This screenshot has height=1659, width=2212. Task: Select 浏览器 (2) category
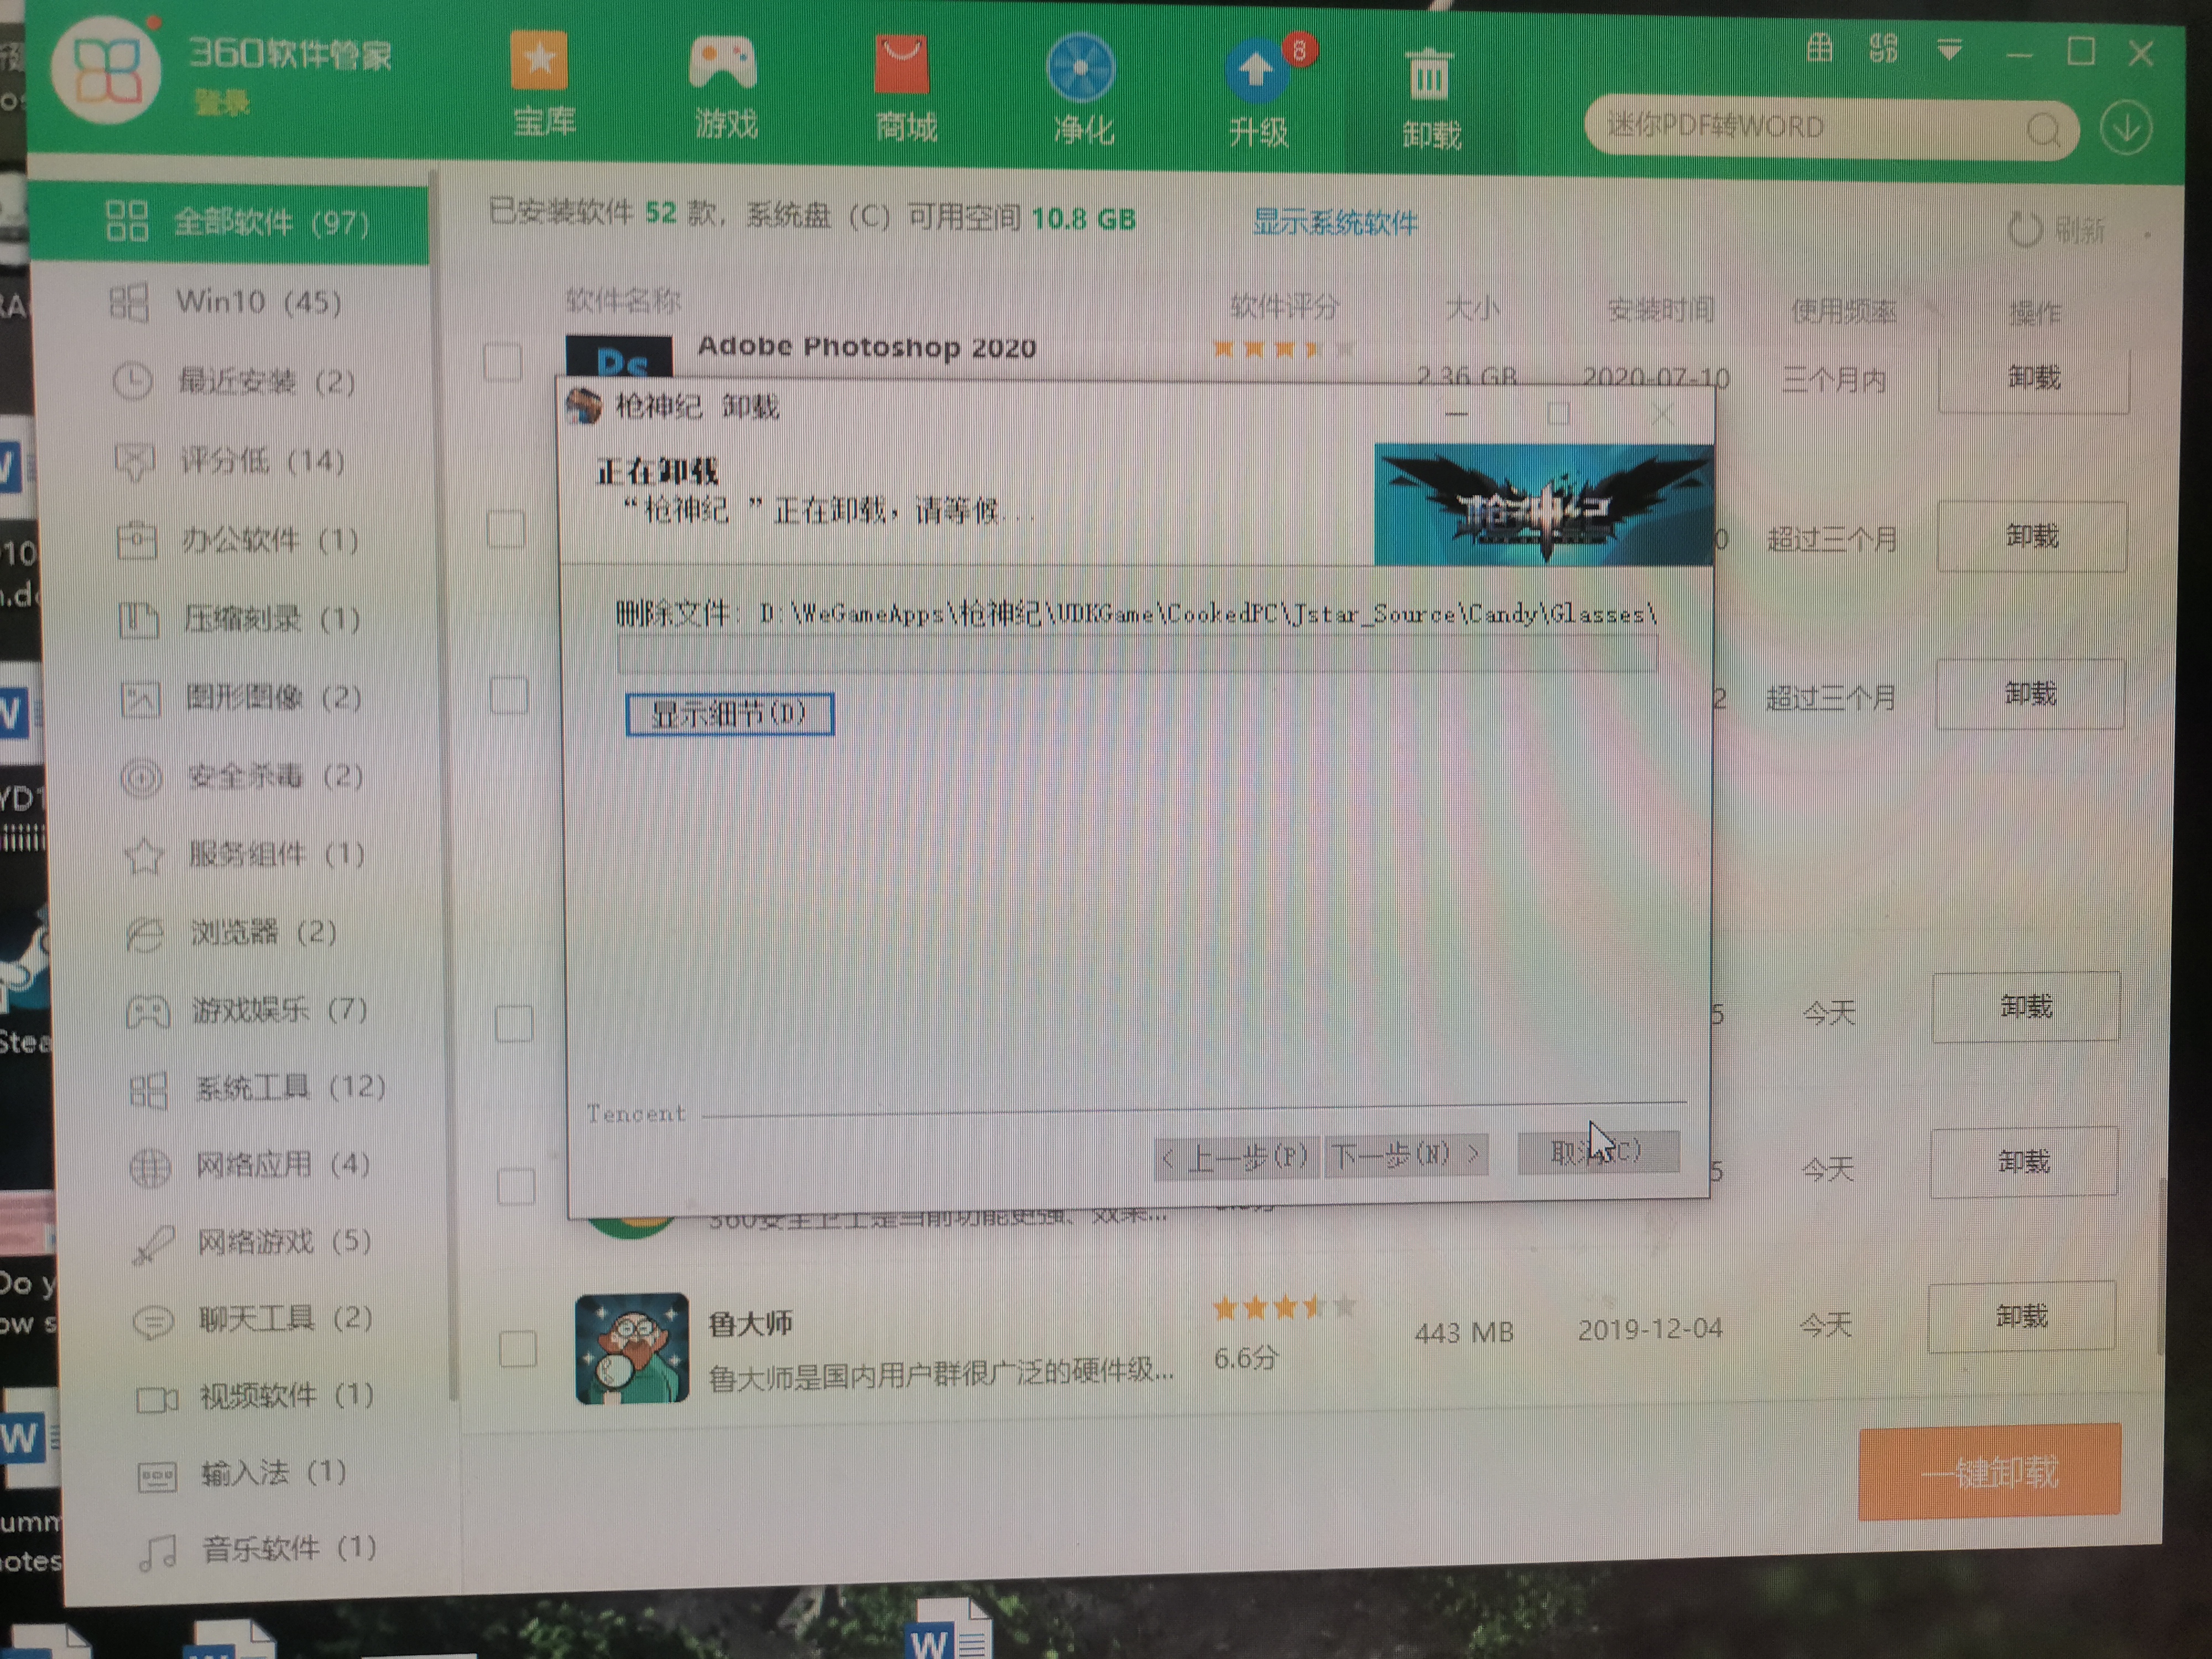click(x=232, y=932)
